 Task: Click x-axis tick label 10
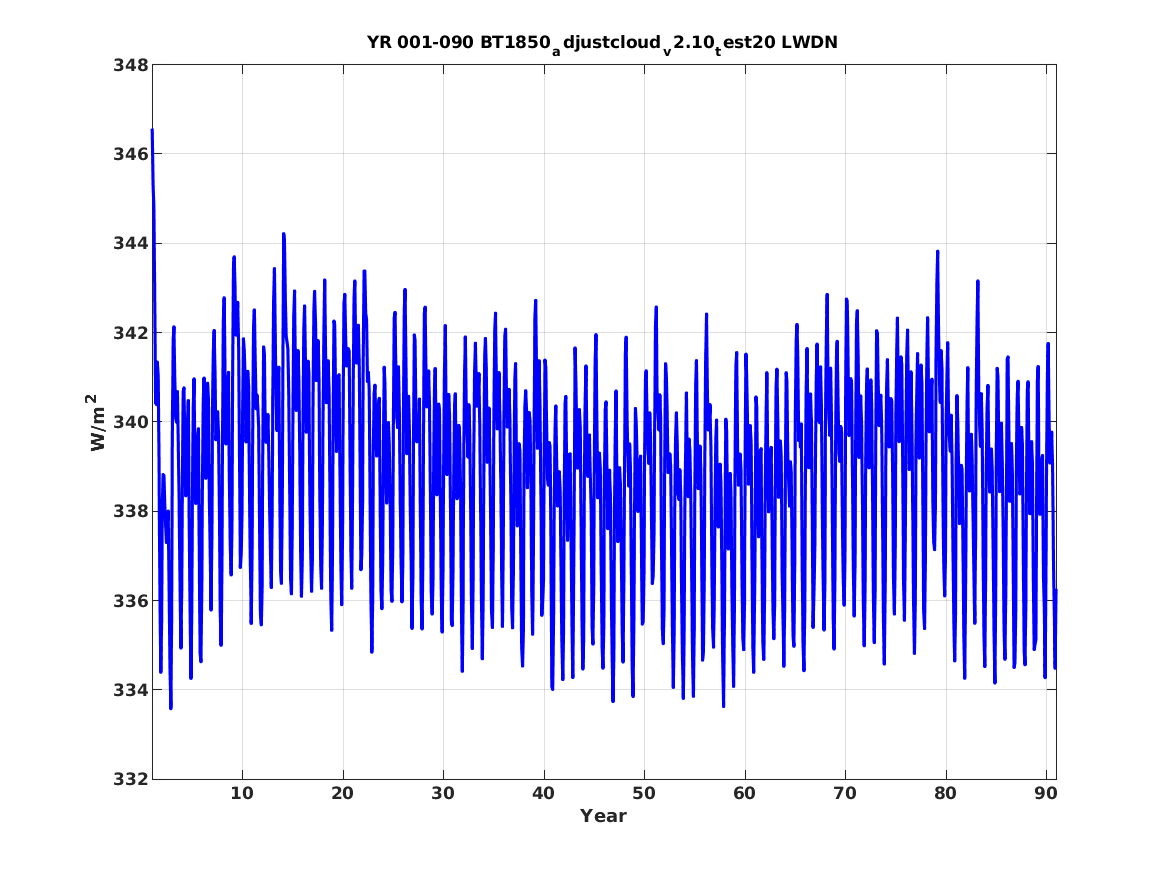pos(242,794)
